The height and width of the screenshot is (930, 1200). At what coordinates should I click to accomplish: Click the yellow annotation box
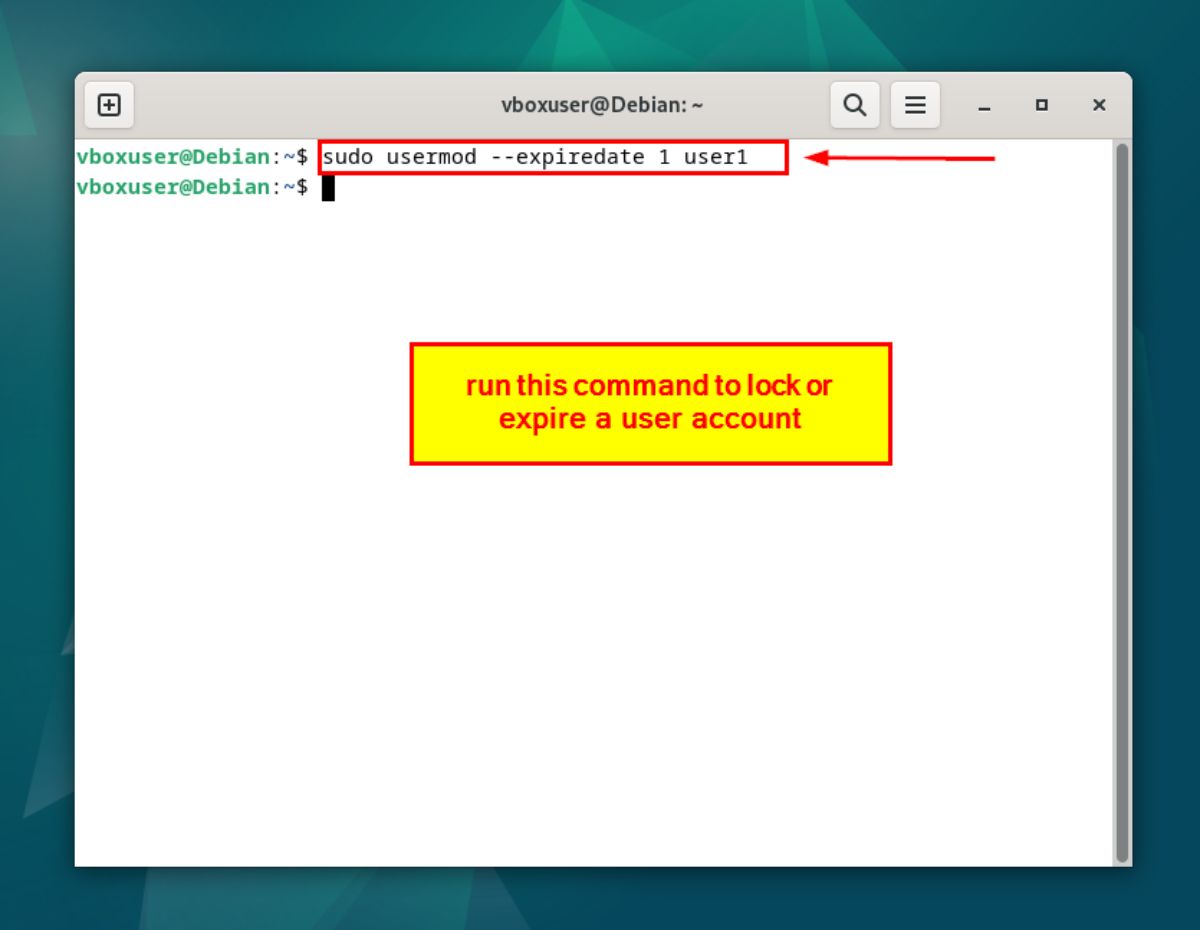coord(650,402)
